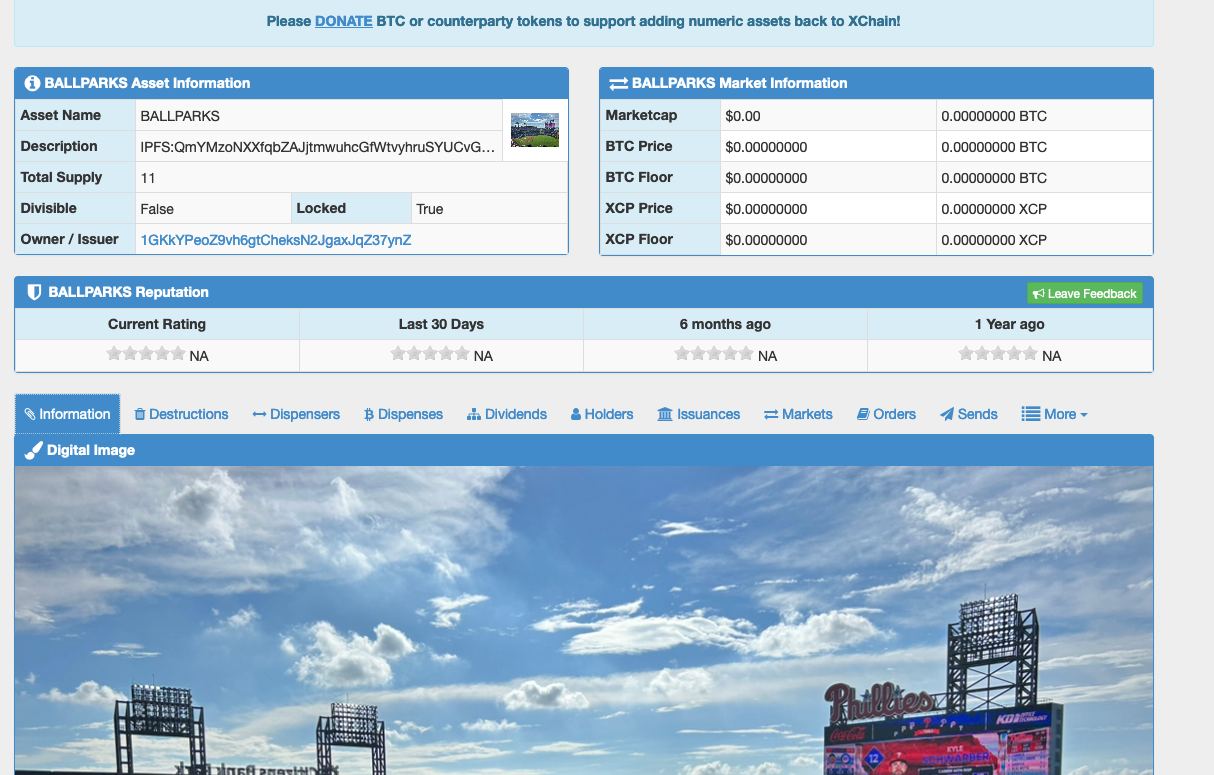Viewport: 1214px width, 775px height.
Task: Open the BALLPARKS asset thumbnail image
Action: pos(535,130)
